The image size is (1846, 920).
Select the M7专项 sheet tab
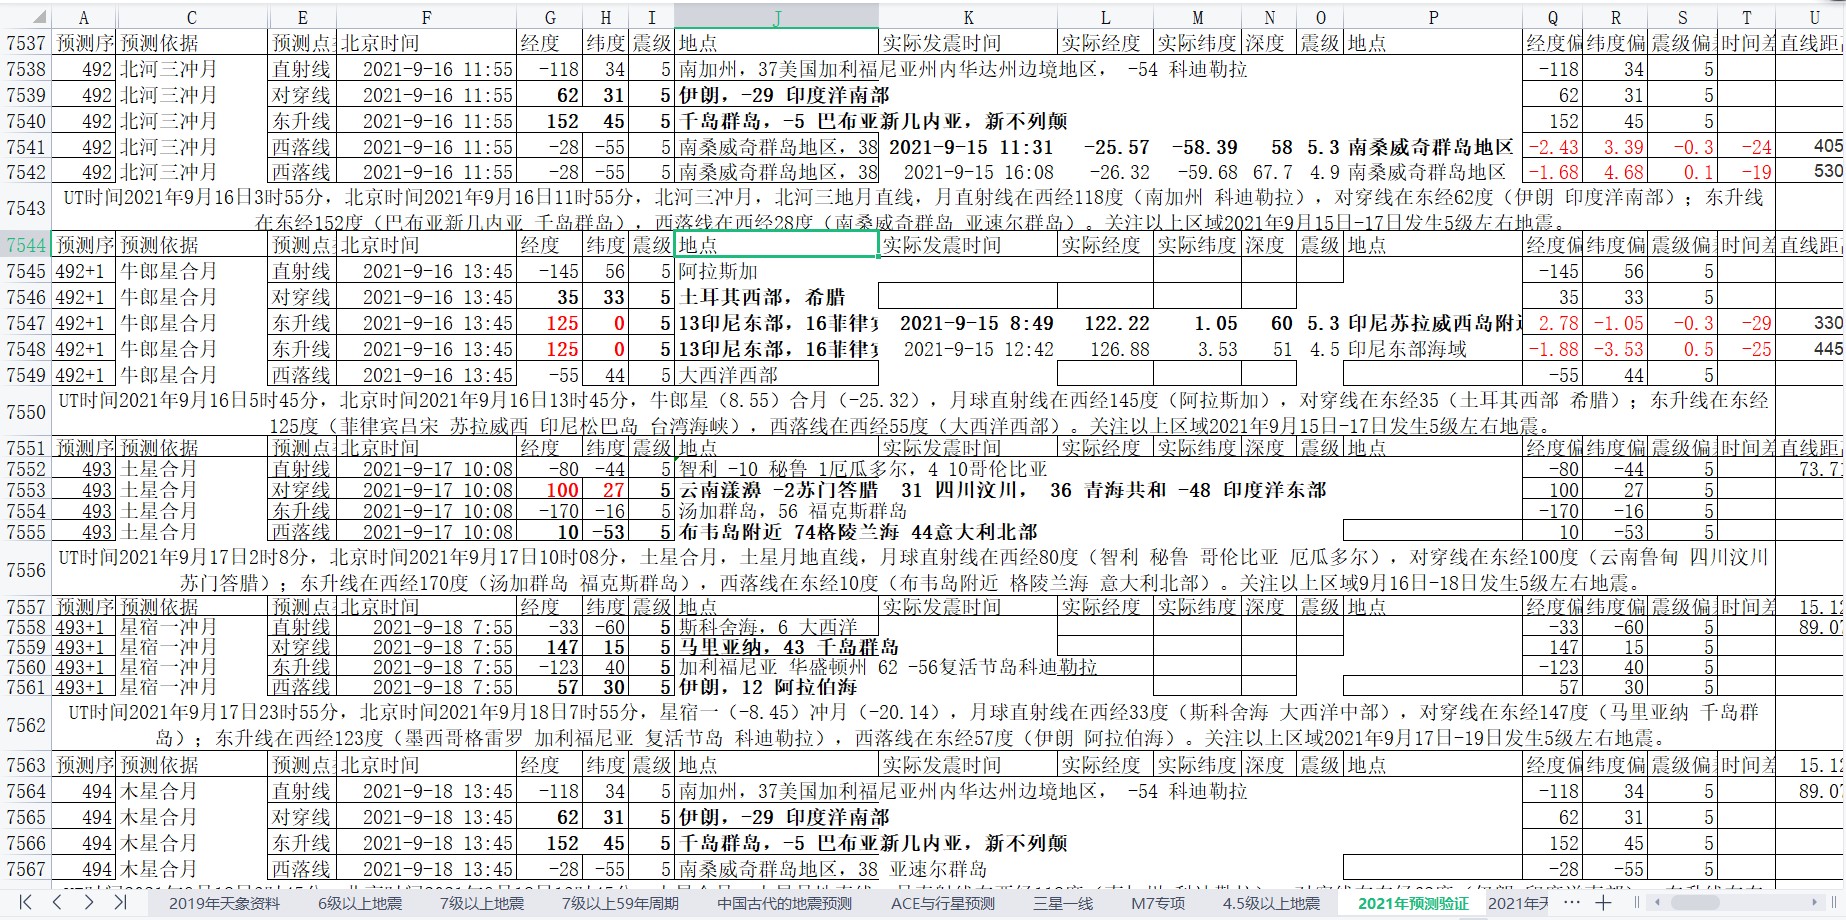point(1158,903)
